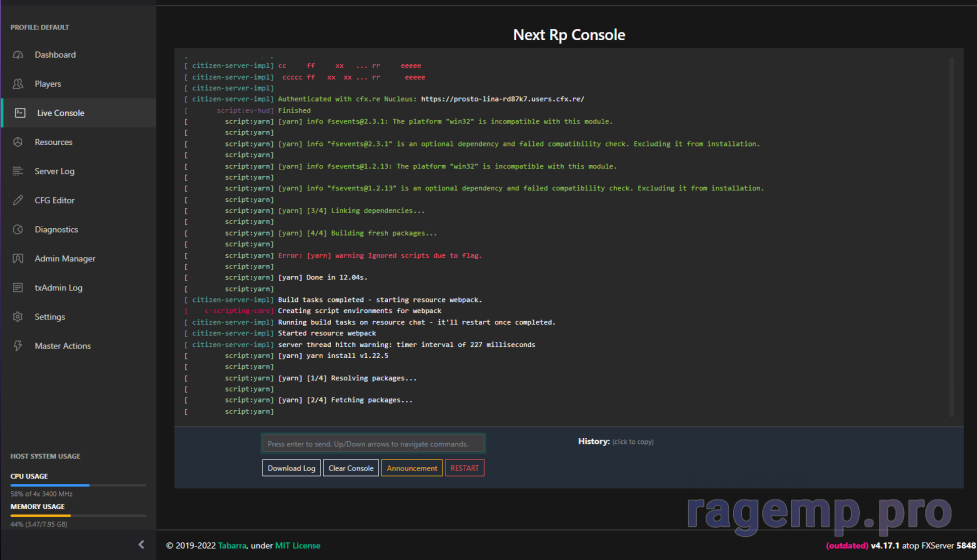Image resolution: width=977 pixels, height=560 pixels.
Task: Open the Resources icon in sidebar
Action: click(x=18, y=142)
